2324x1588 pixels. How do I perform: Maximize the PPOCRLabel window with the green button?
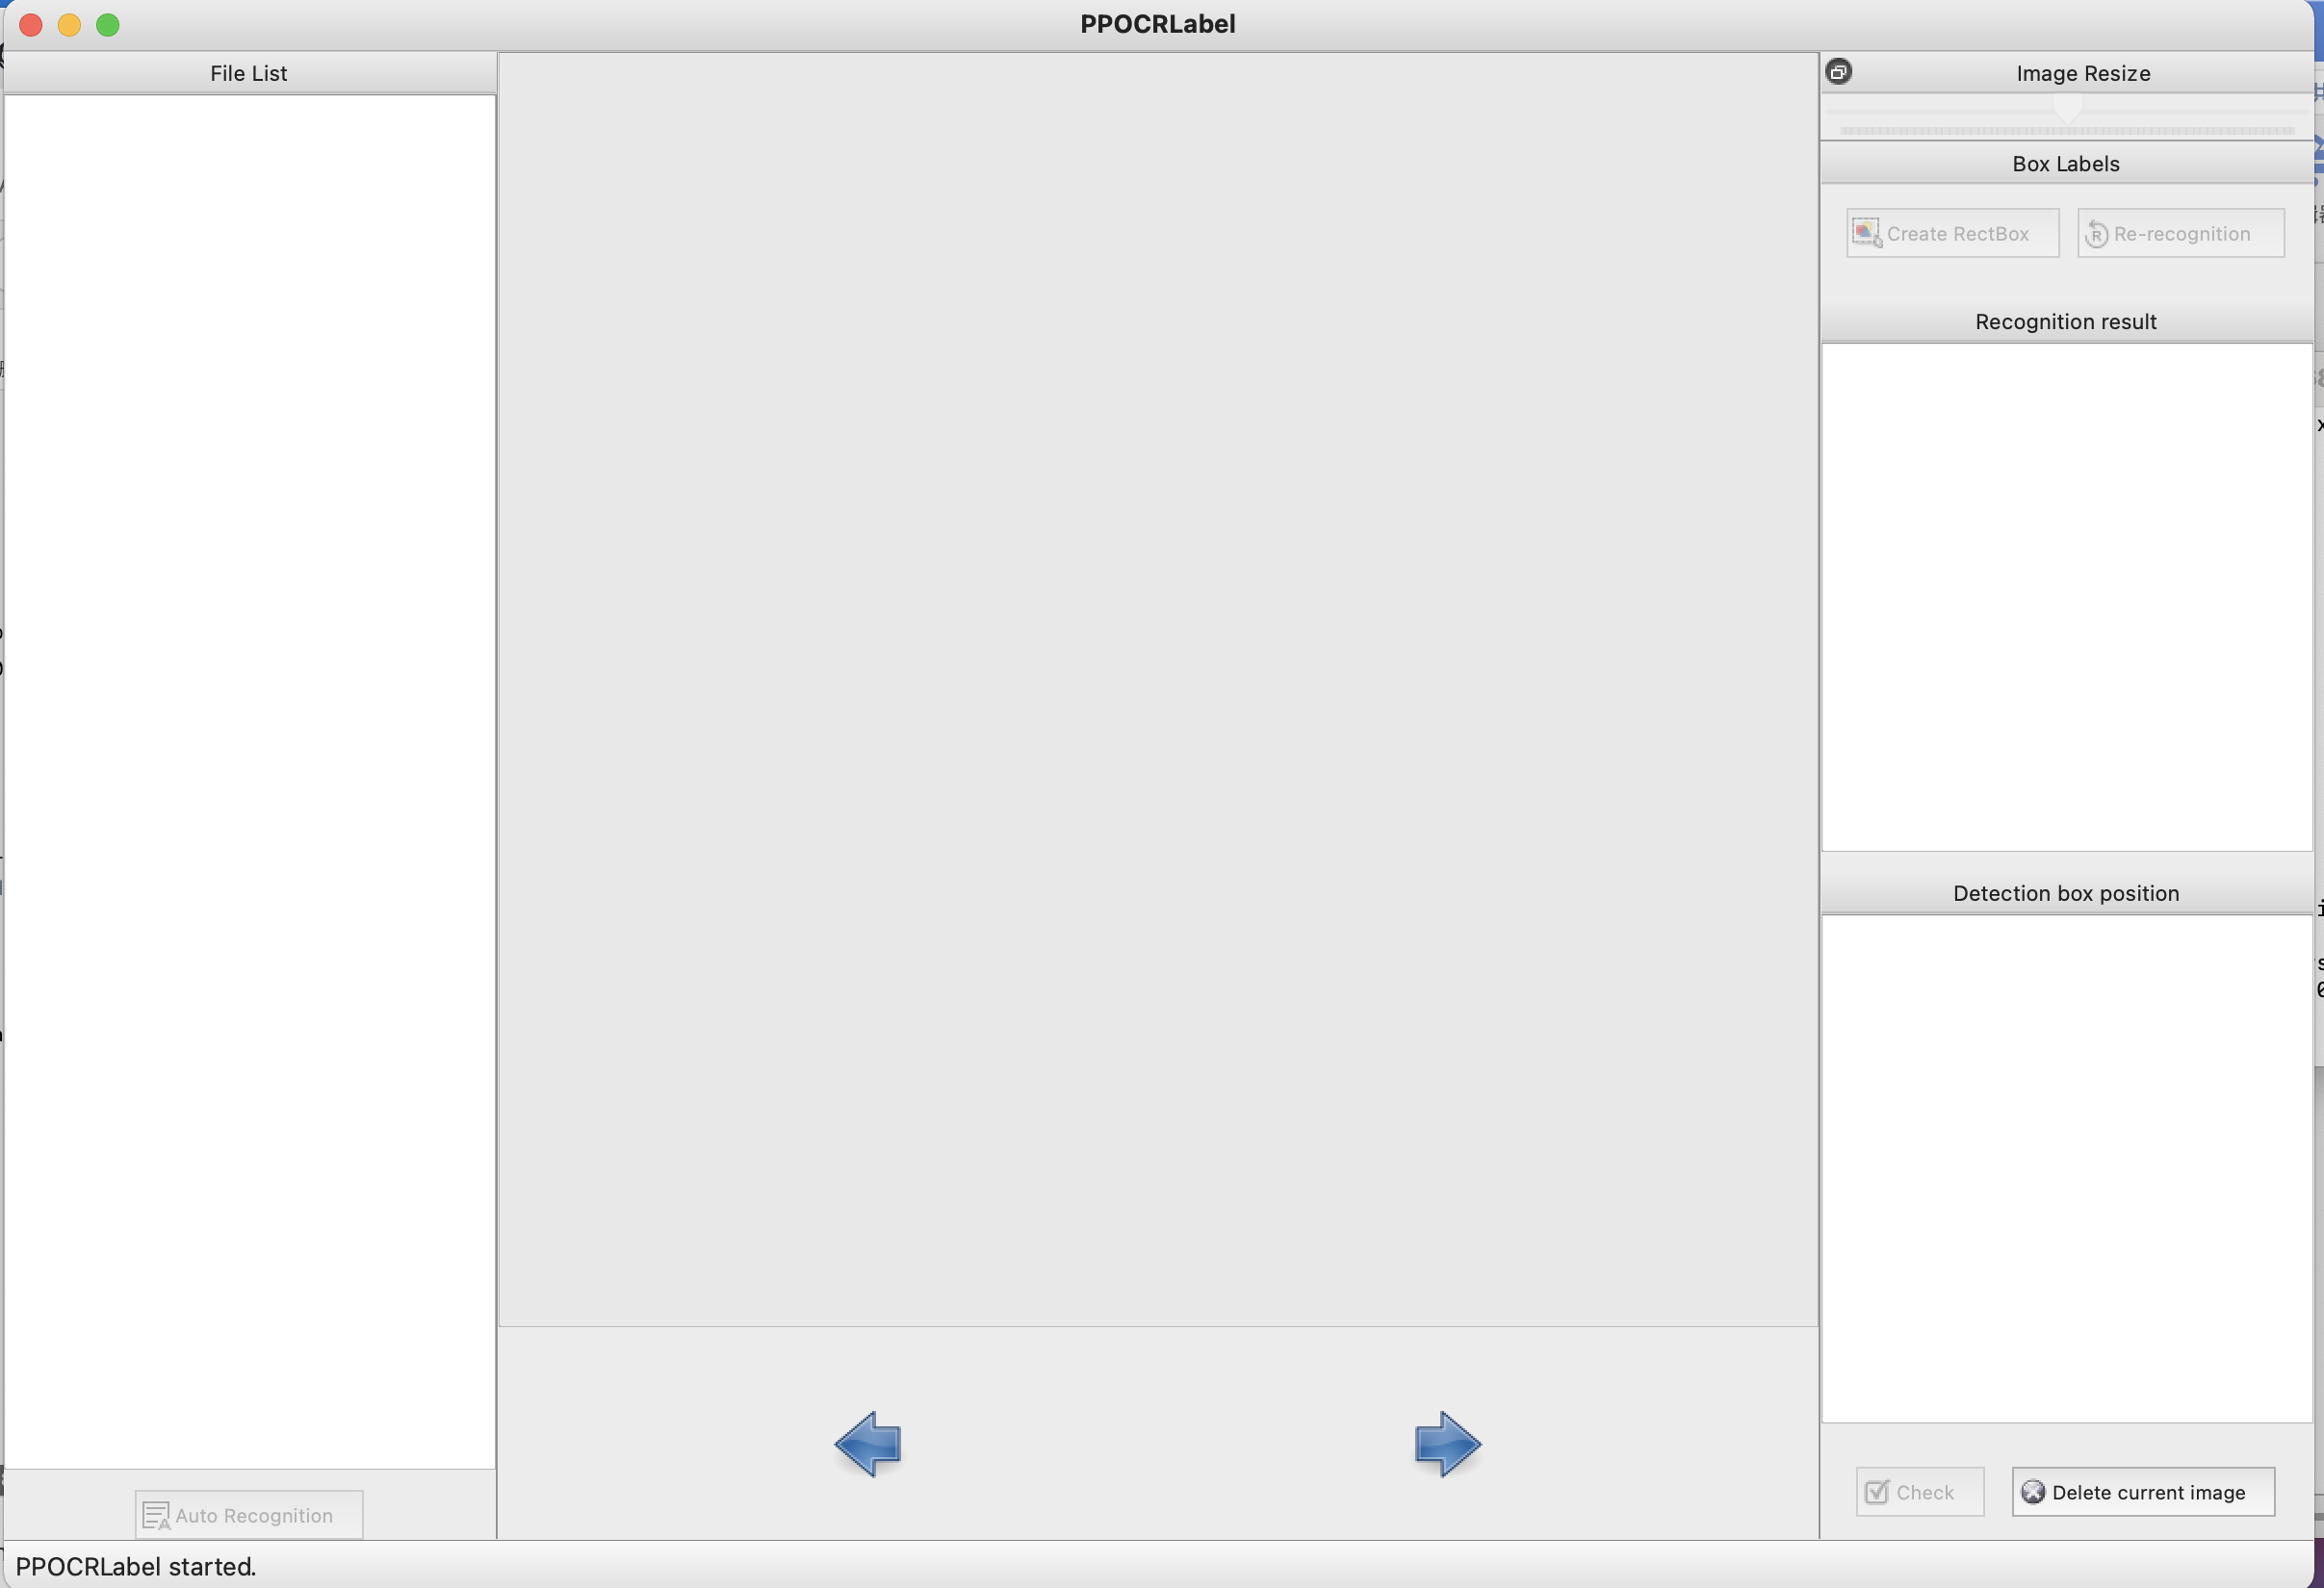(108, 25)
